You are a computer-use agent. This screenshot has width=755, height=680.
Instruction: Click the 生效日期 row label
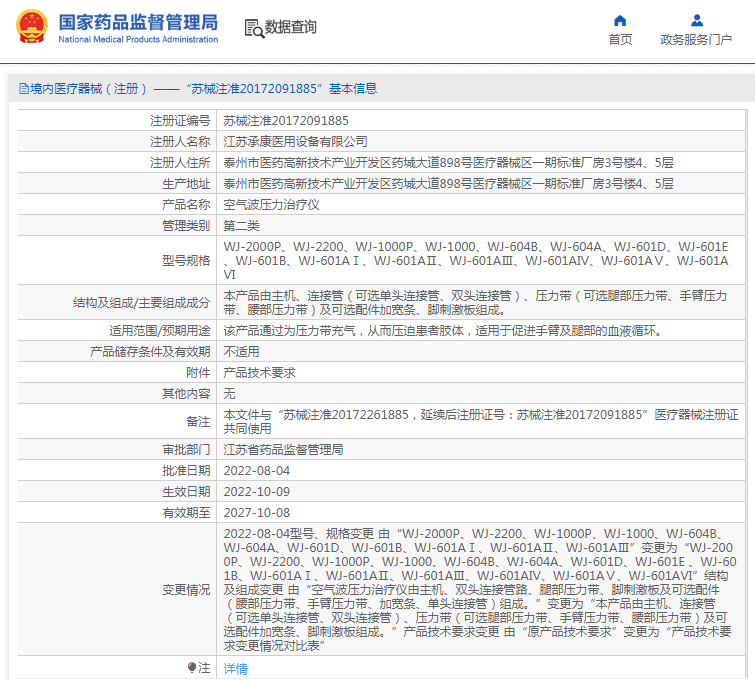coord(186,492)
